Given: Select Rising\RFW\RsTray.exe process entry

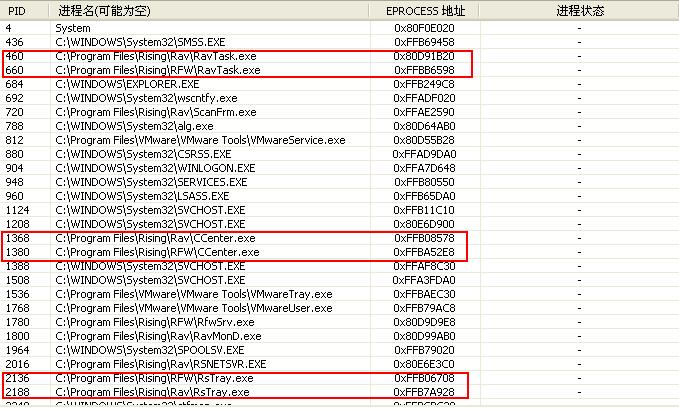Looking at the screenshot, I should [x=154, y=378].
